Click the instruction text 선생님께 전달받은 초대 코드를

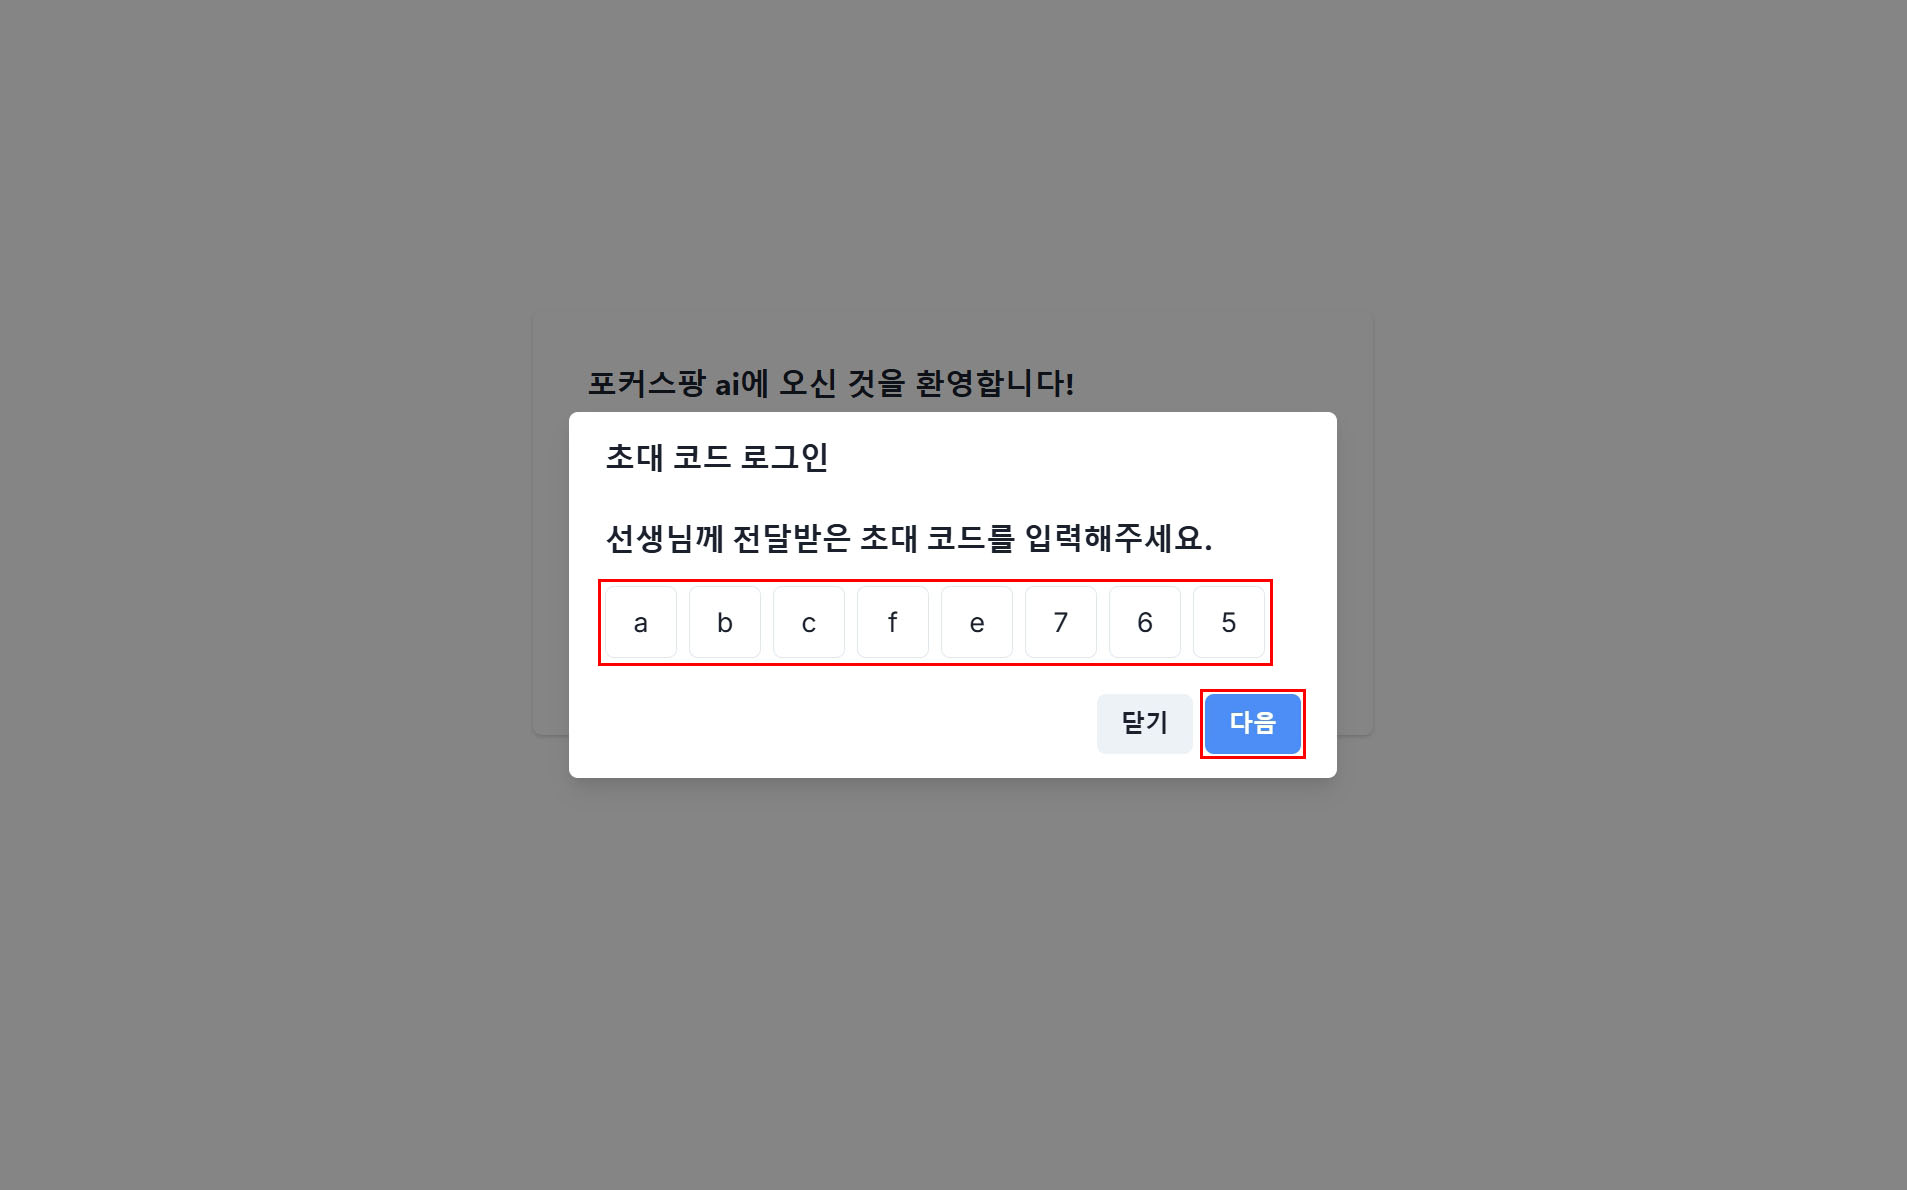pos(810,538)
